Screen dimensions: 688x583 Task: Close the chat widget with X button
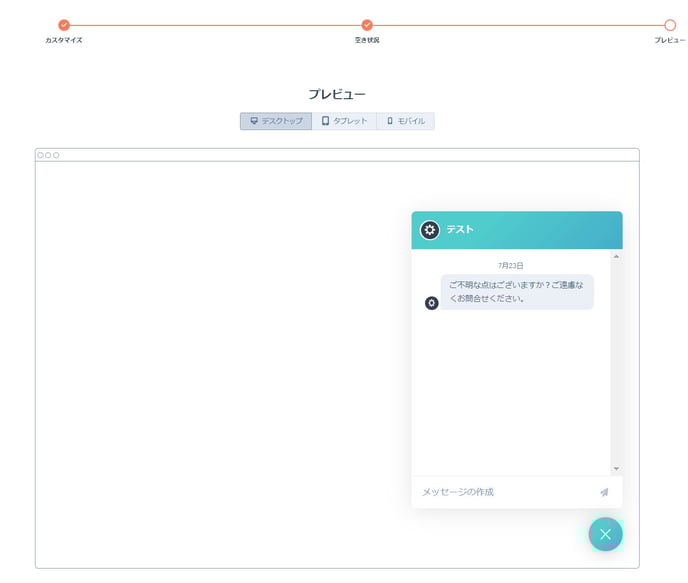(606, 534)
